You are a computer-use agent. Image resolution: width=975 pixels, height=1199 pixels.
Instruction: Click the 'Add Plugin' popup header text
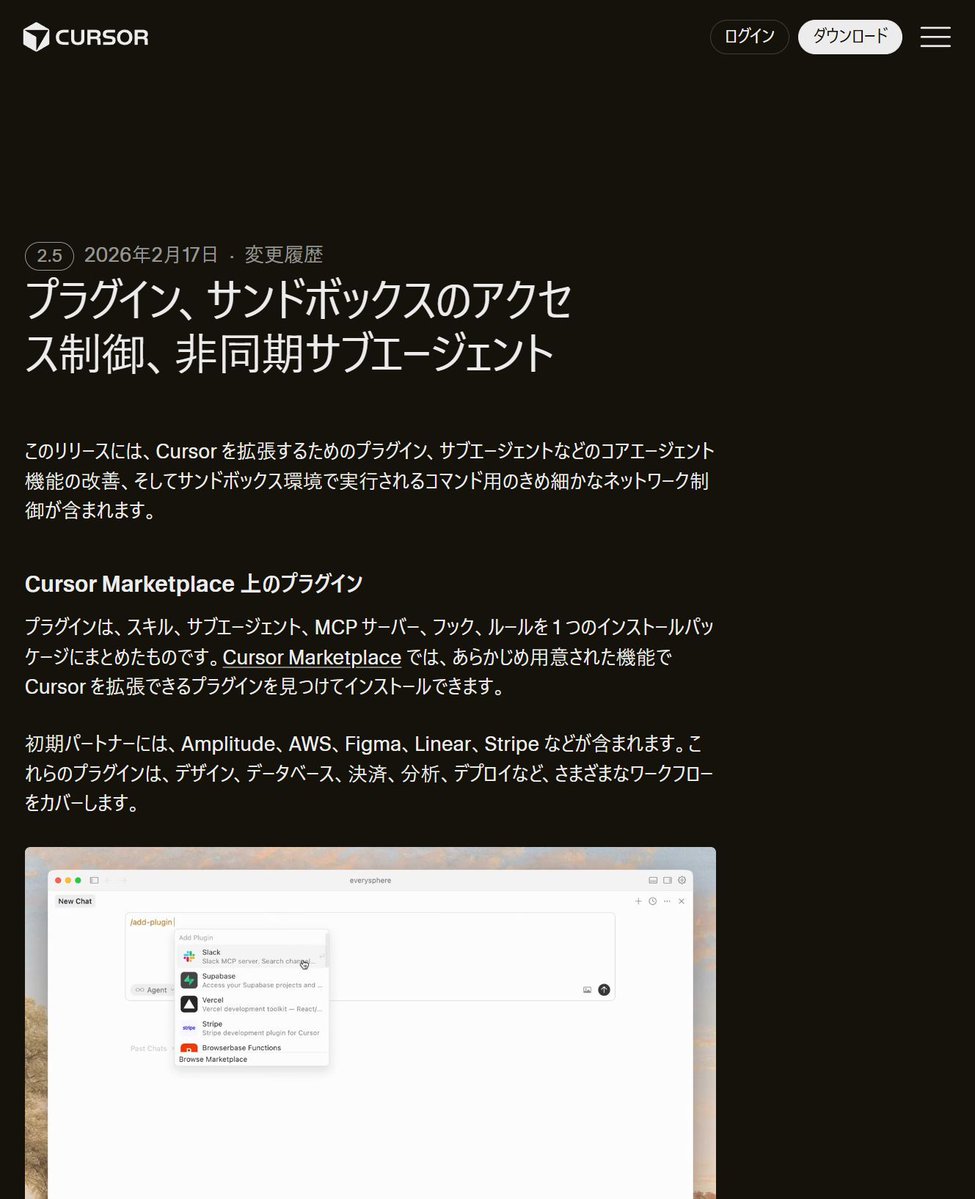pyautogui.click(x=196, y=937)
